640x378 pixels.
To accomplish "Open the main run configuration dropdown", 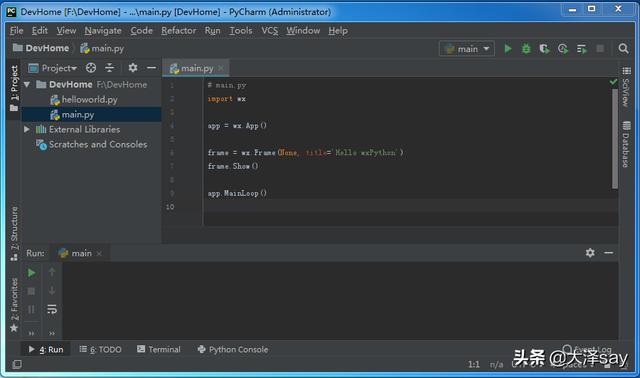I will point(467,49).
